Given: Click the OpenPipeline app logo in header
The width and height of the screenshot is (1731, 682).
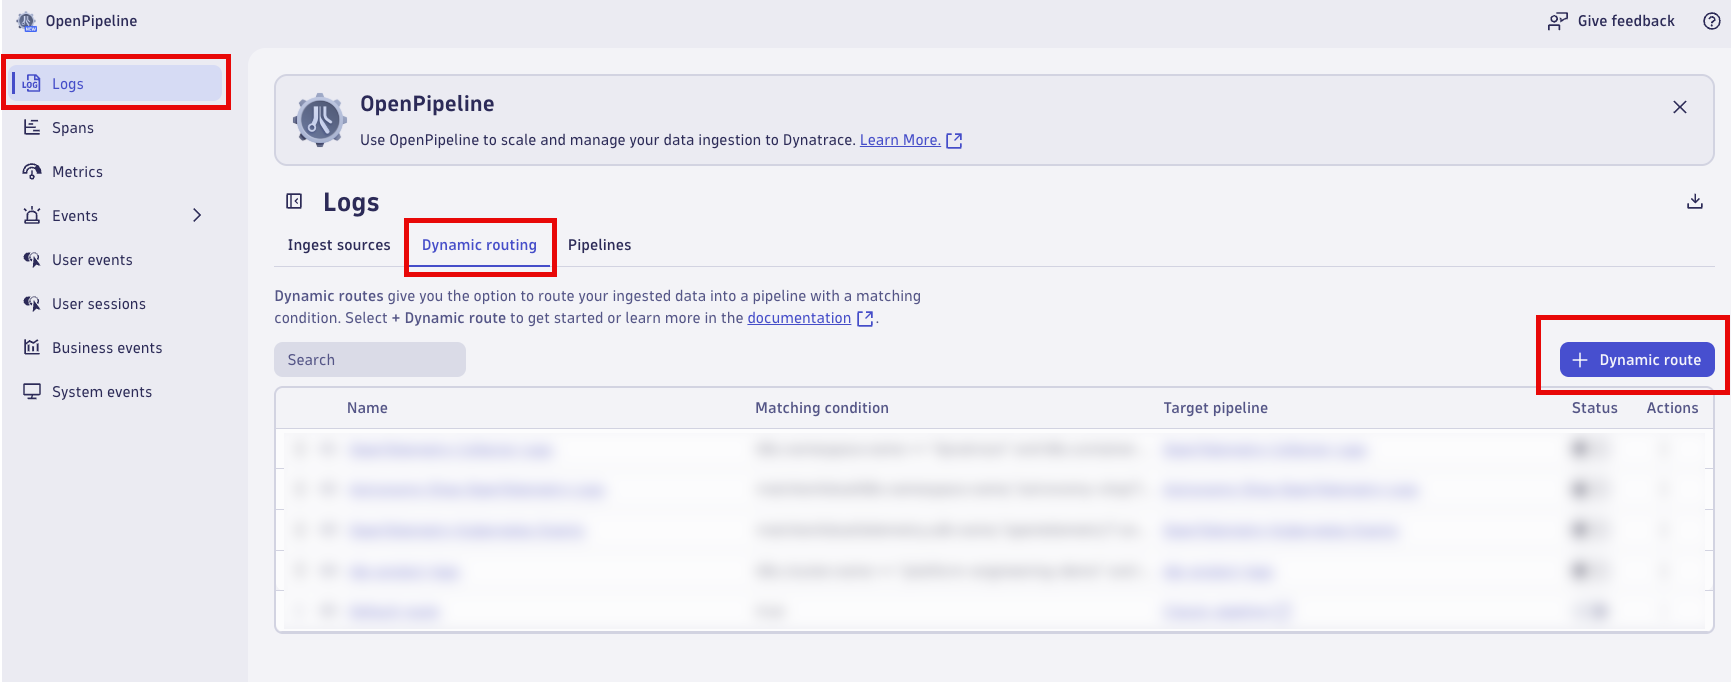Looking at the screenshot, I should (x=26, y=21).
